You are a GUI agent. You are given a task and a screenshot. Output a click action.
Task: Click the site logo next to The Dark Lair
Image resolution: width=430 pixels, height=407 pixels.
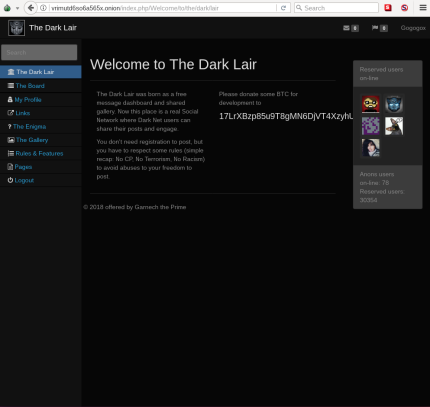[16, 28]
